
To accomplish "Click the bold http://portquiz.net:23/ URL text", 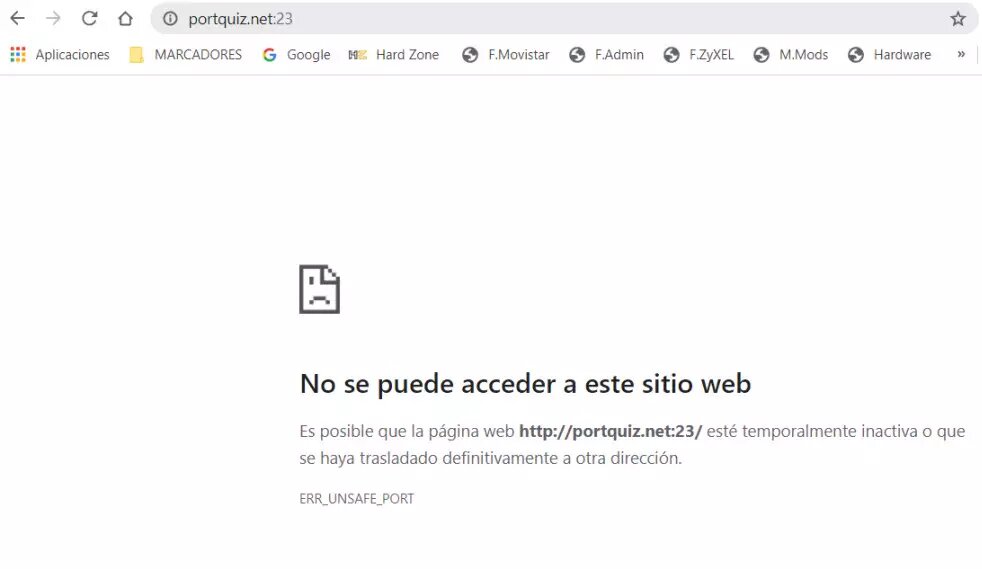I will point(610,431).
